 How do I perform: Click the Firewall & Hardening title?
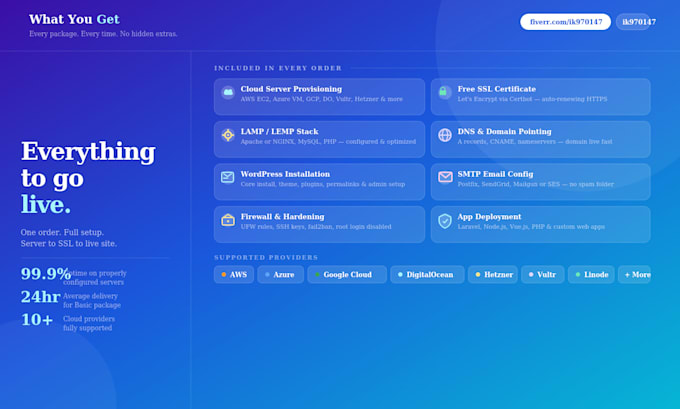pyautogui.click(x=282, y=216)
